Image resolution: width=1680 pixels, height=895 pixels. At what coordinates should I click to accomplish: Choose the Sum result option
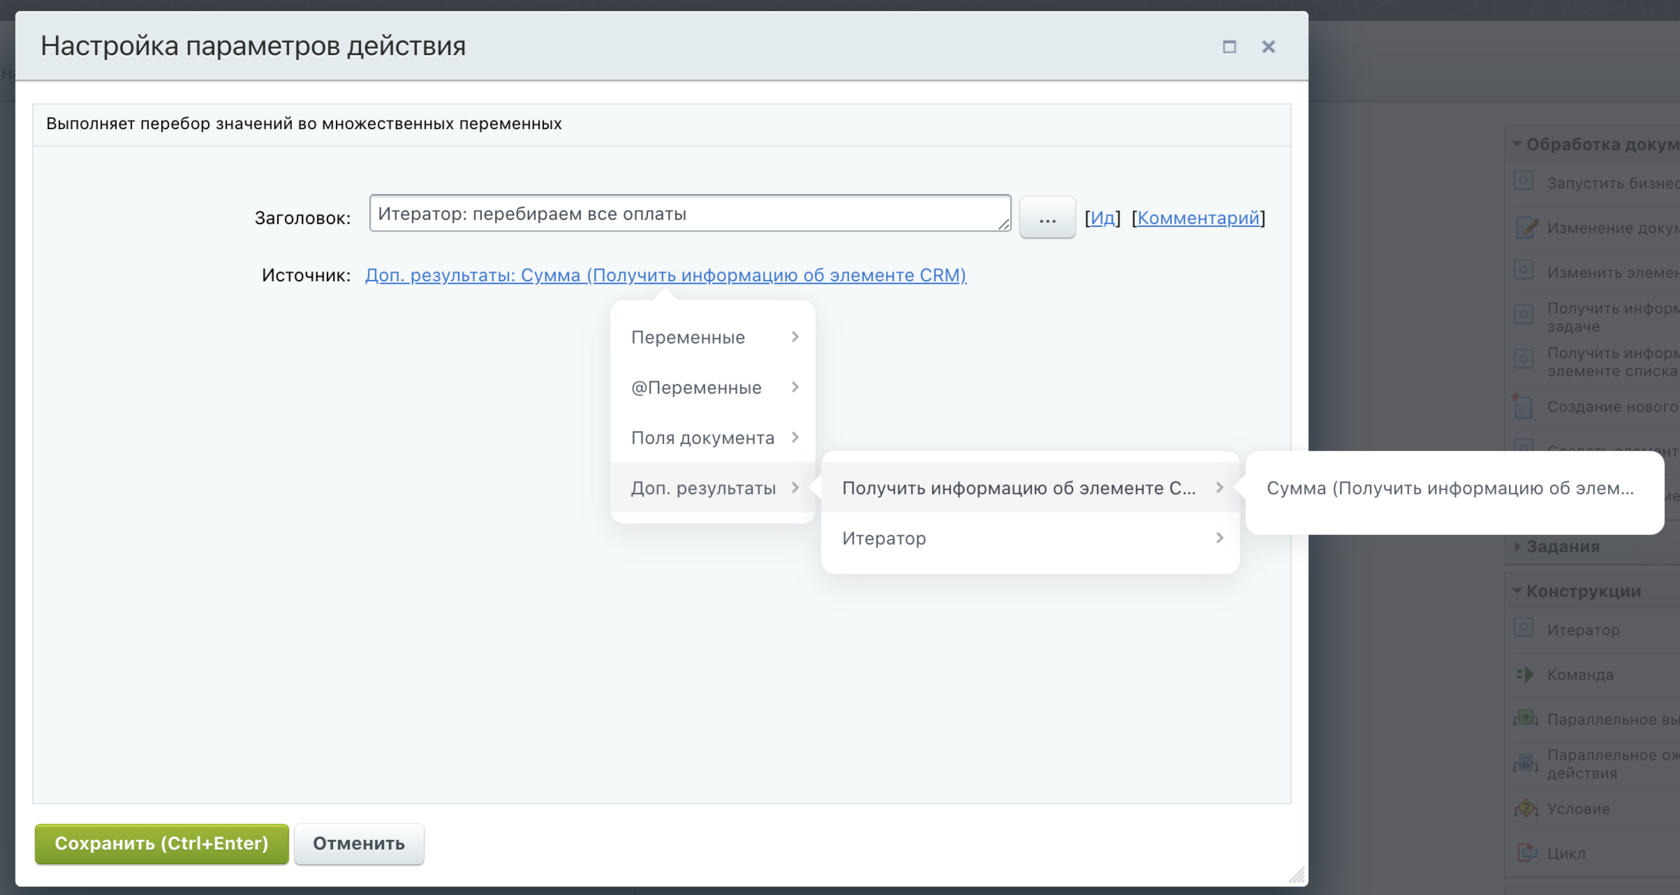(x=1450, y=488)
